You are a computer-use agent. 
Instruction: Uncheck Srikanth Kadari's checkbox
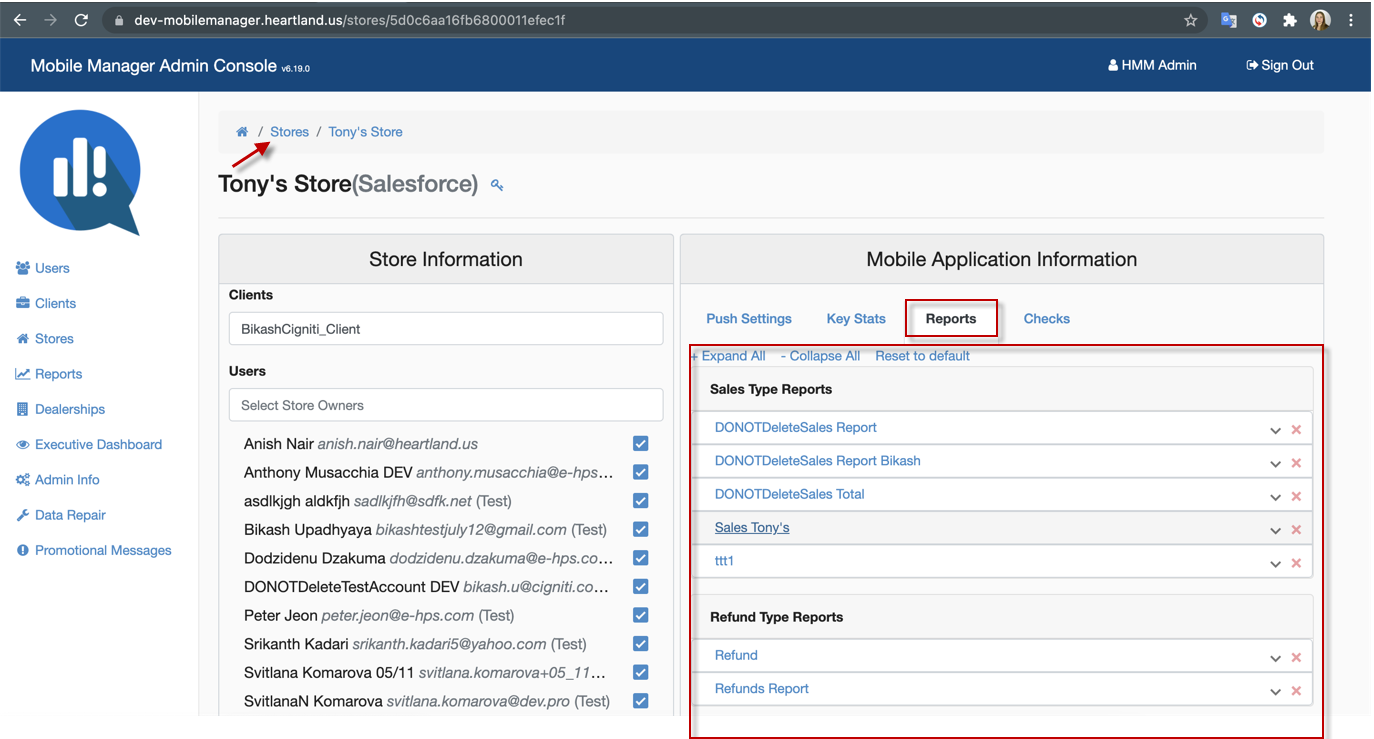click(x=641, y=644)
